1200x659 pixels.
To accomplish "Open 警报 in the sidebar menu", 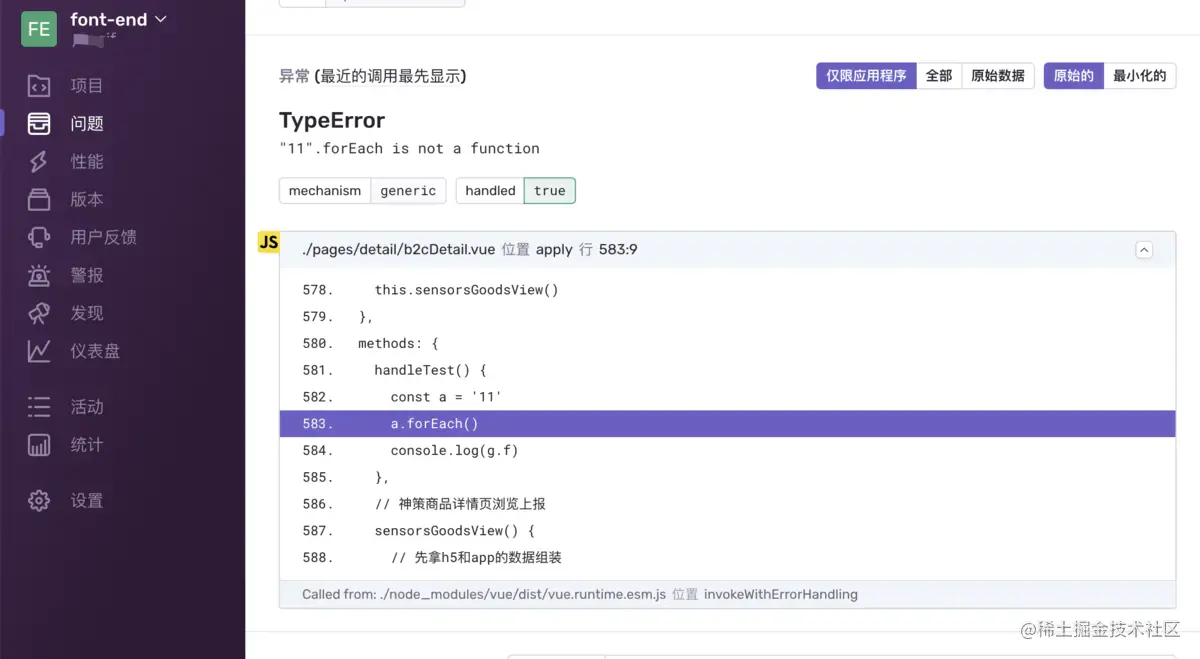I will click(87, 276).
